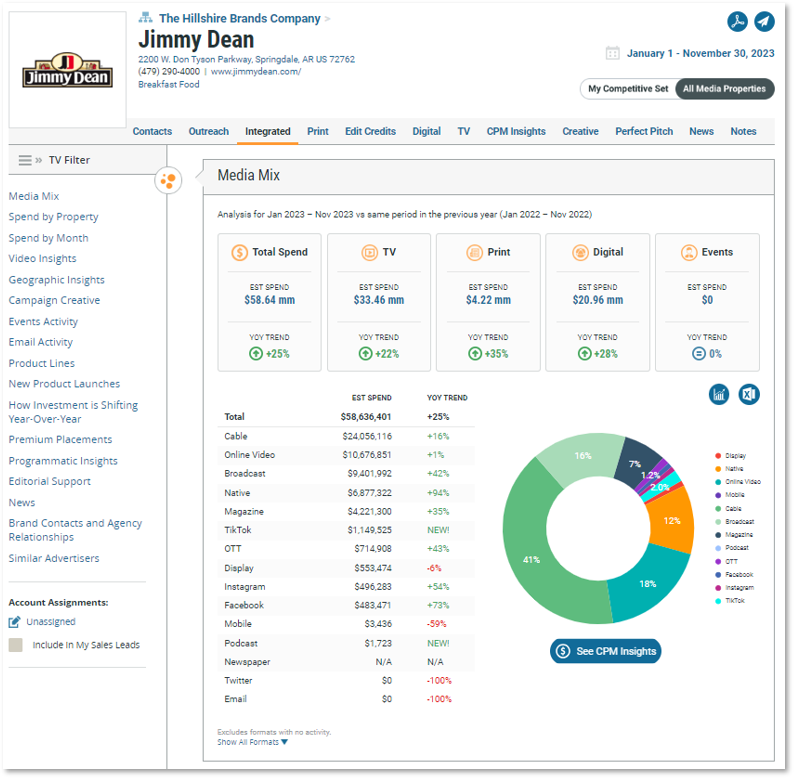Viewport: 794px width, 778px height.
Task: Go to Editorial Support in sidebar
Action: (50, 481)
